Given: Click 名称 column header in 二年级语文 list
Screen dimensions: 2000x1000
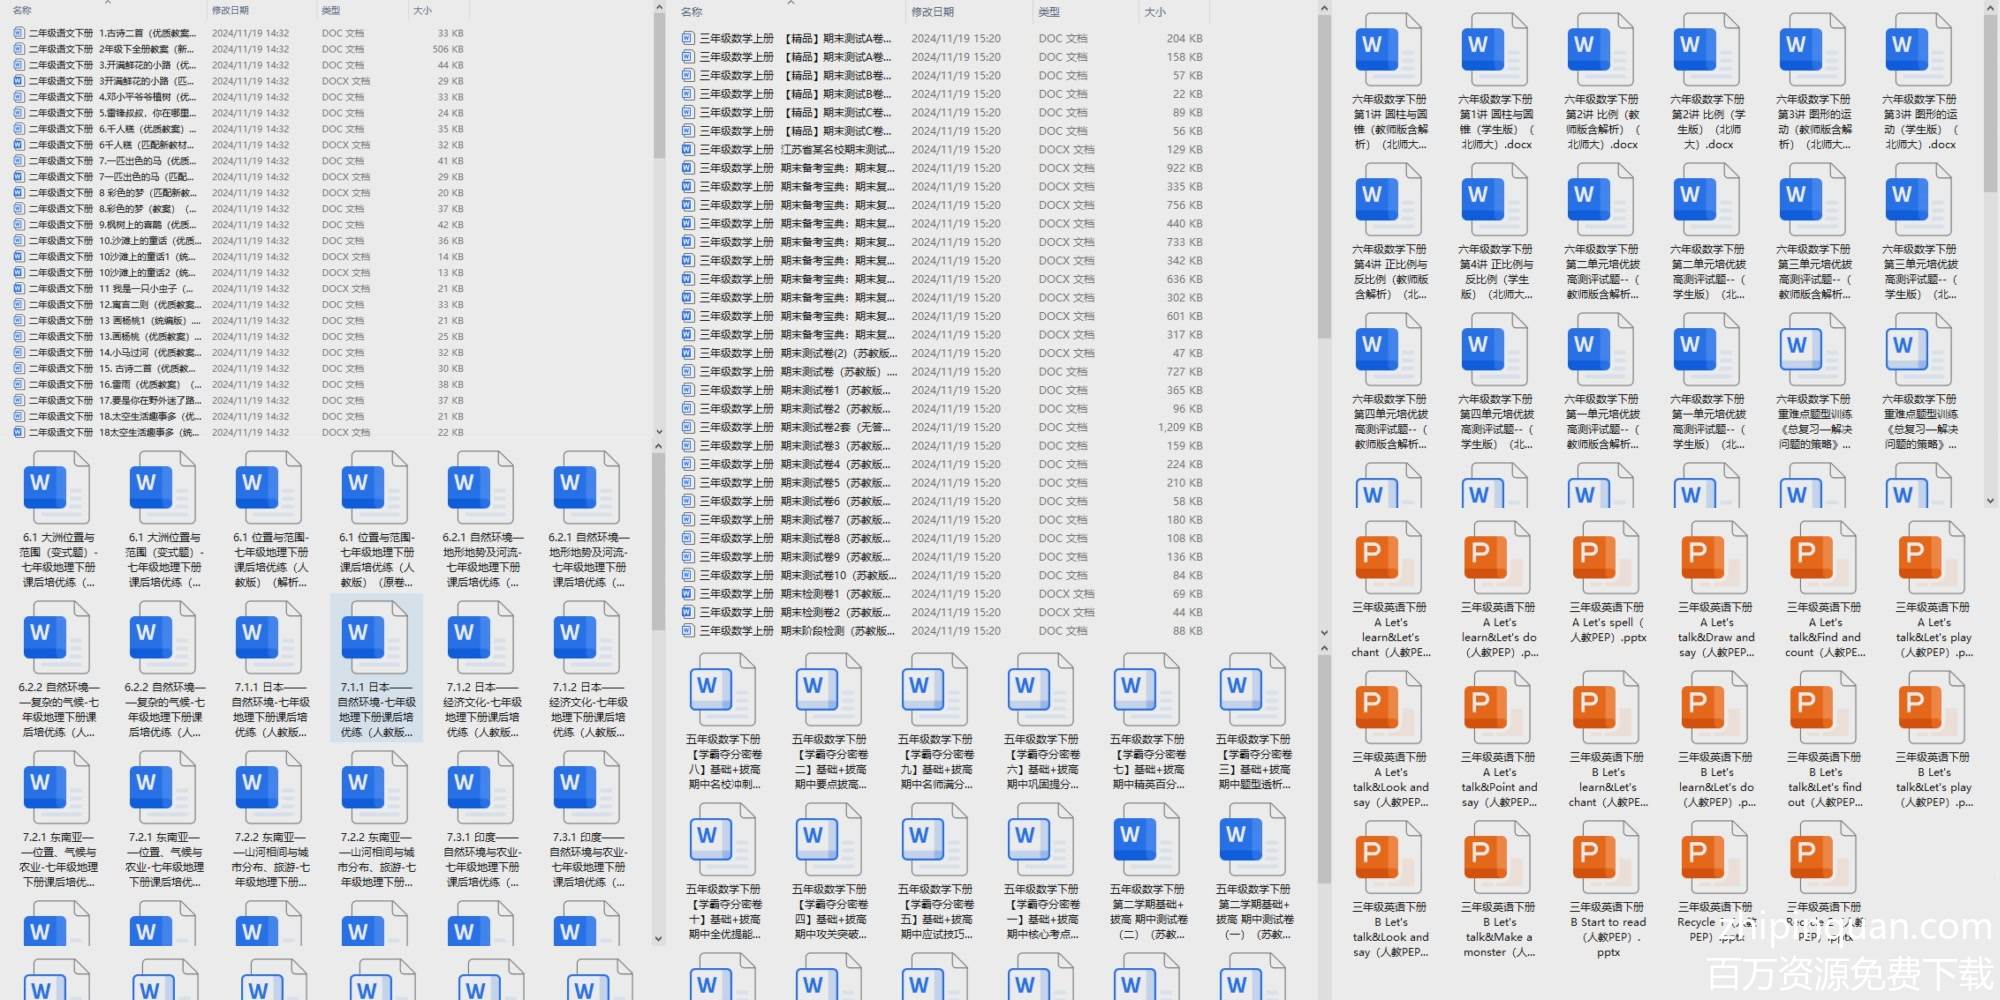Looking at the screenshot, I should [22, 10].
